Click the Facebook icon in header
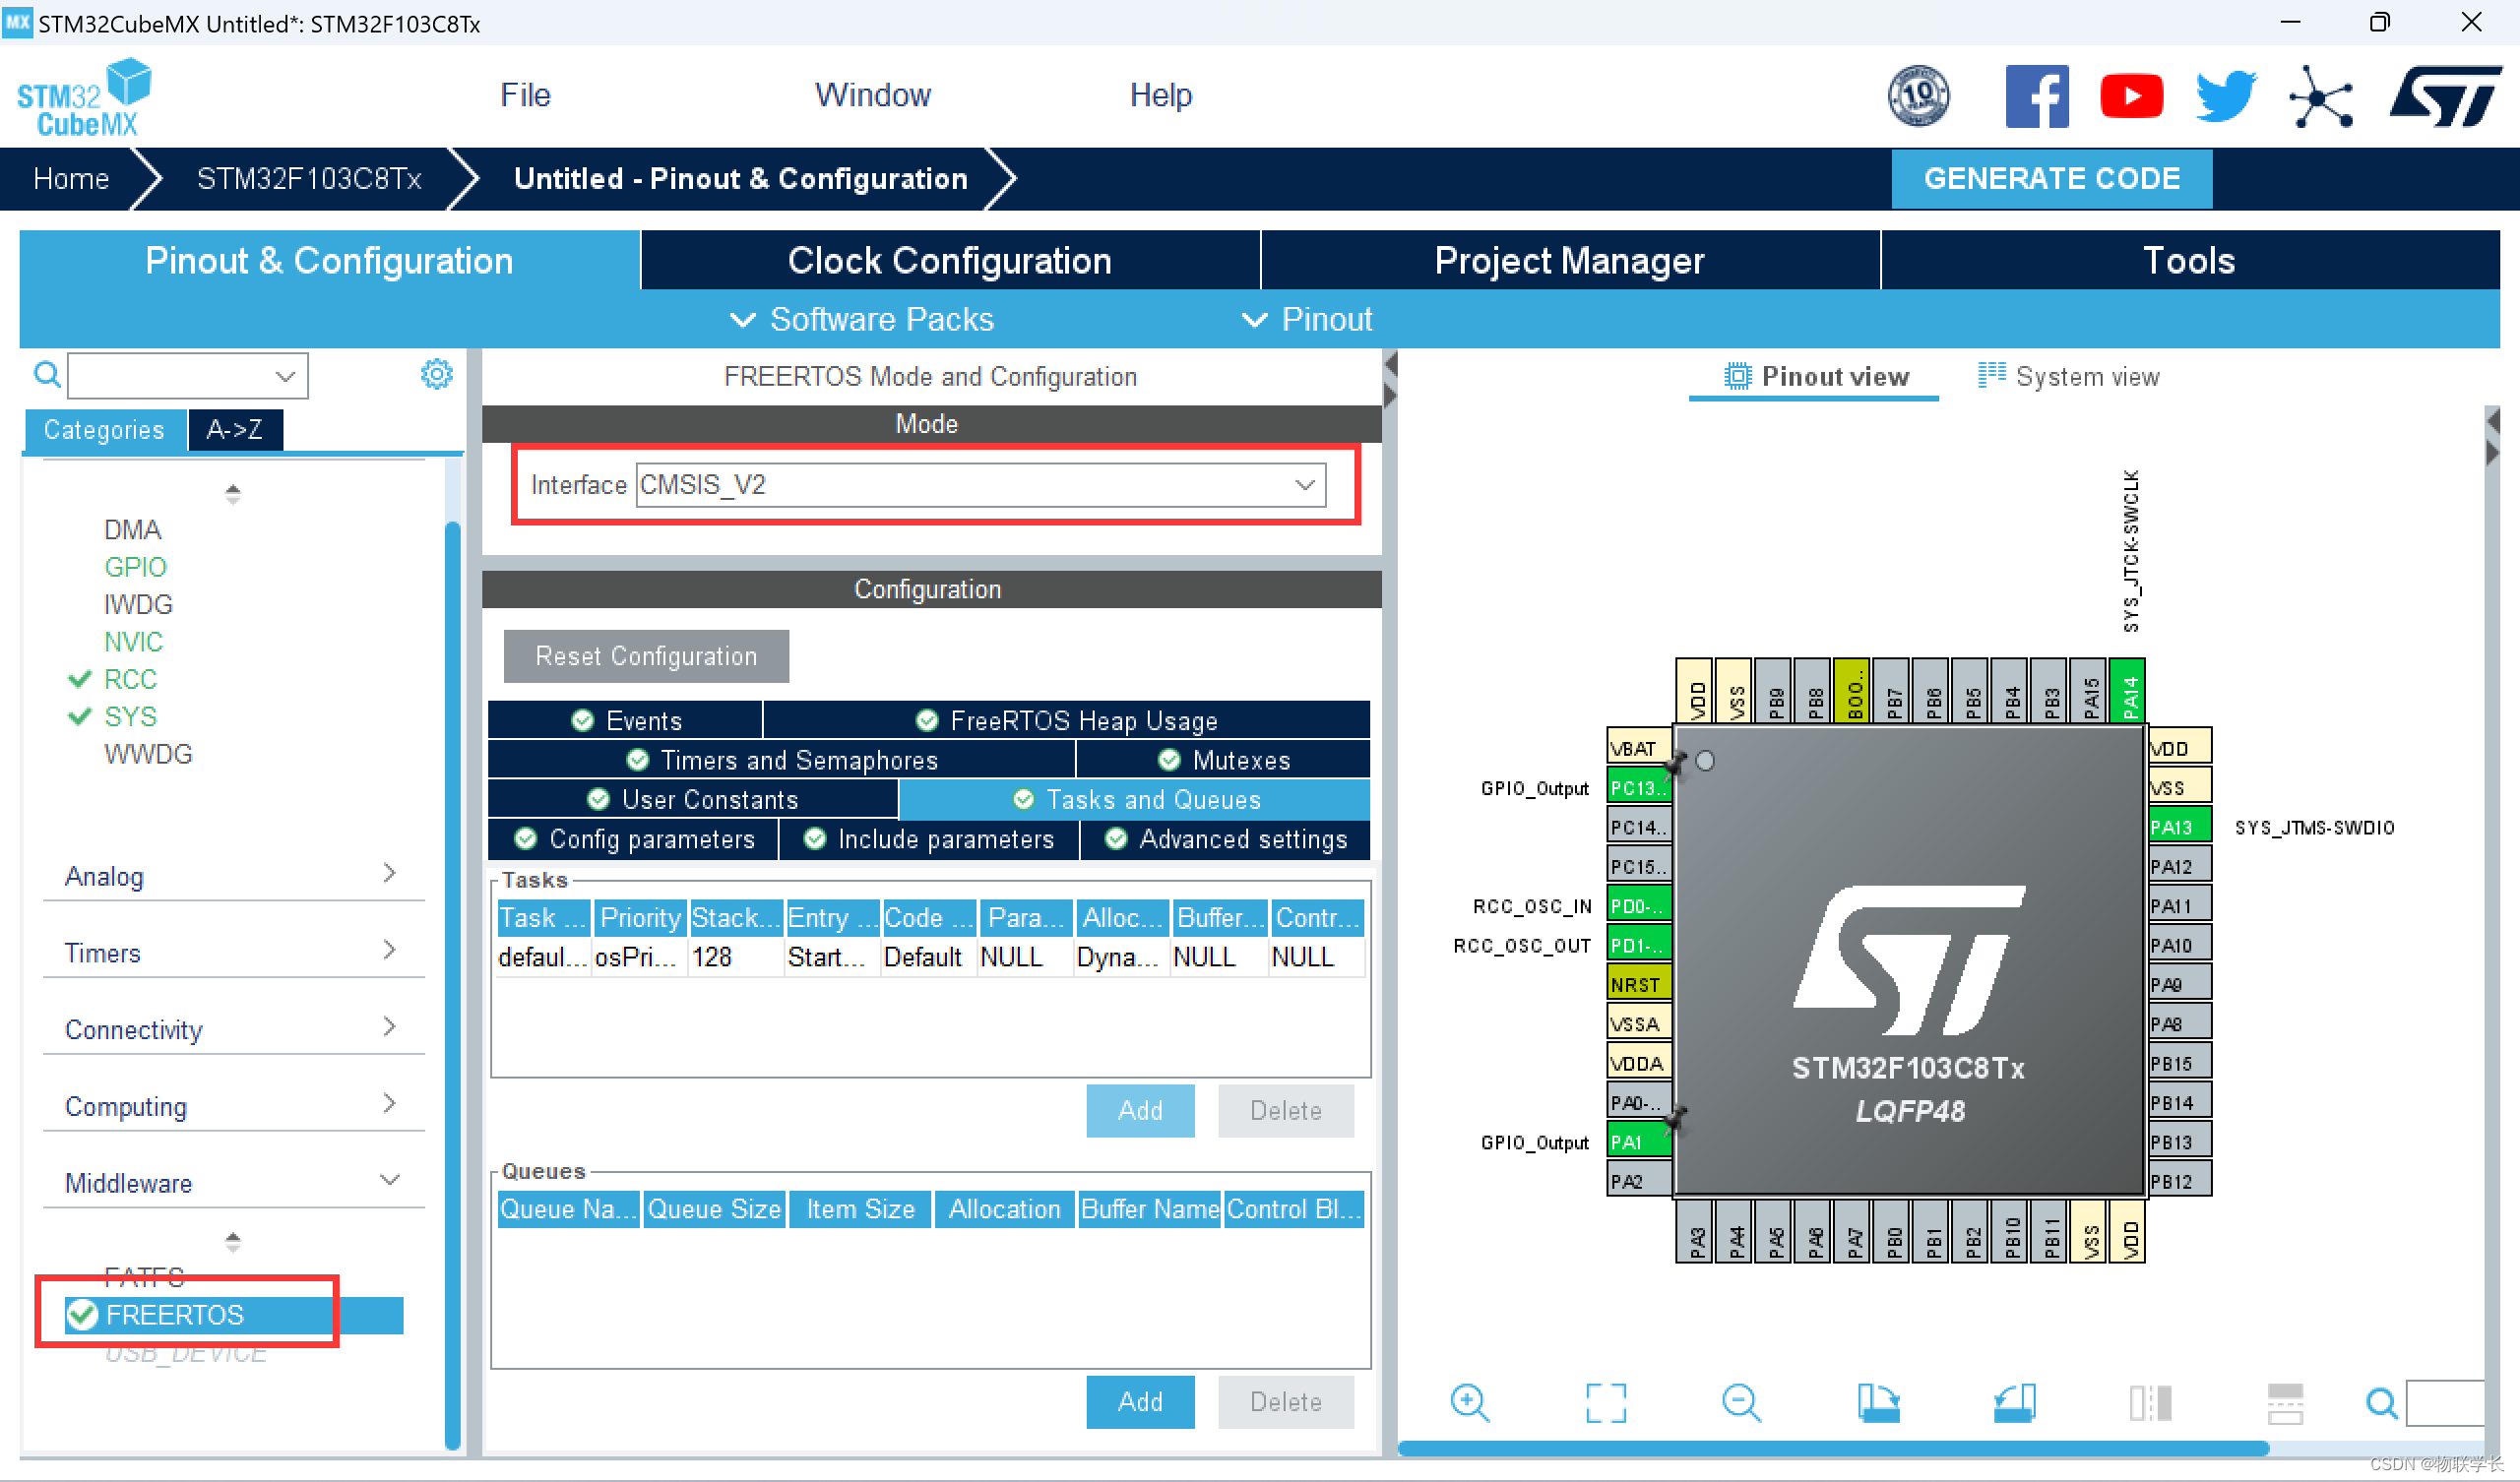Screen dimensions: 2520x1482 (2036, 96)
